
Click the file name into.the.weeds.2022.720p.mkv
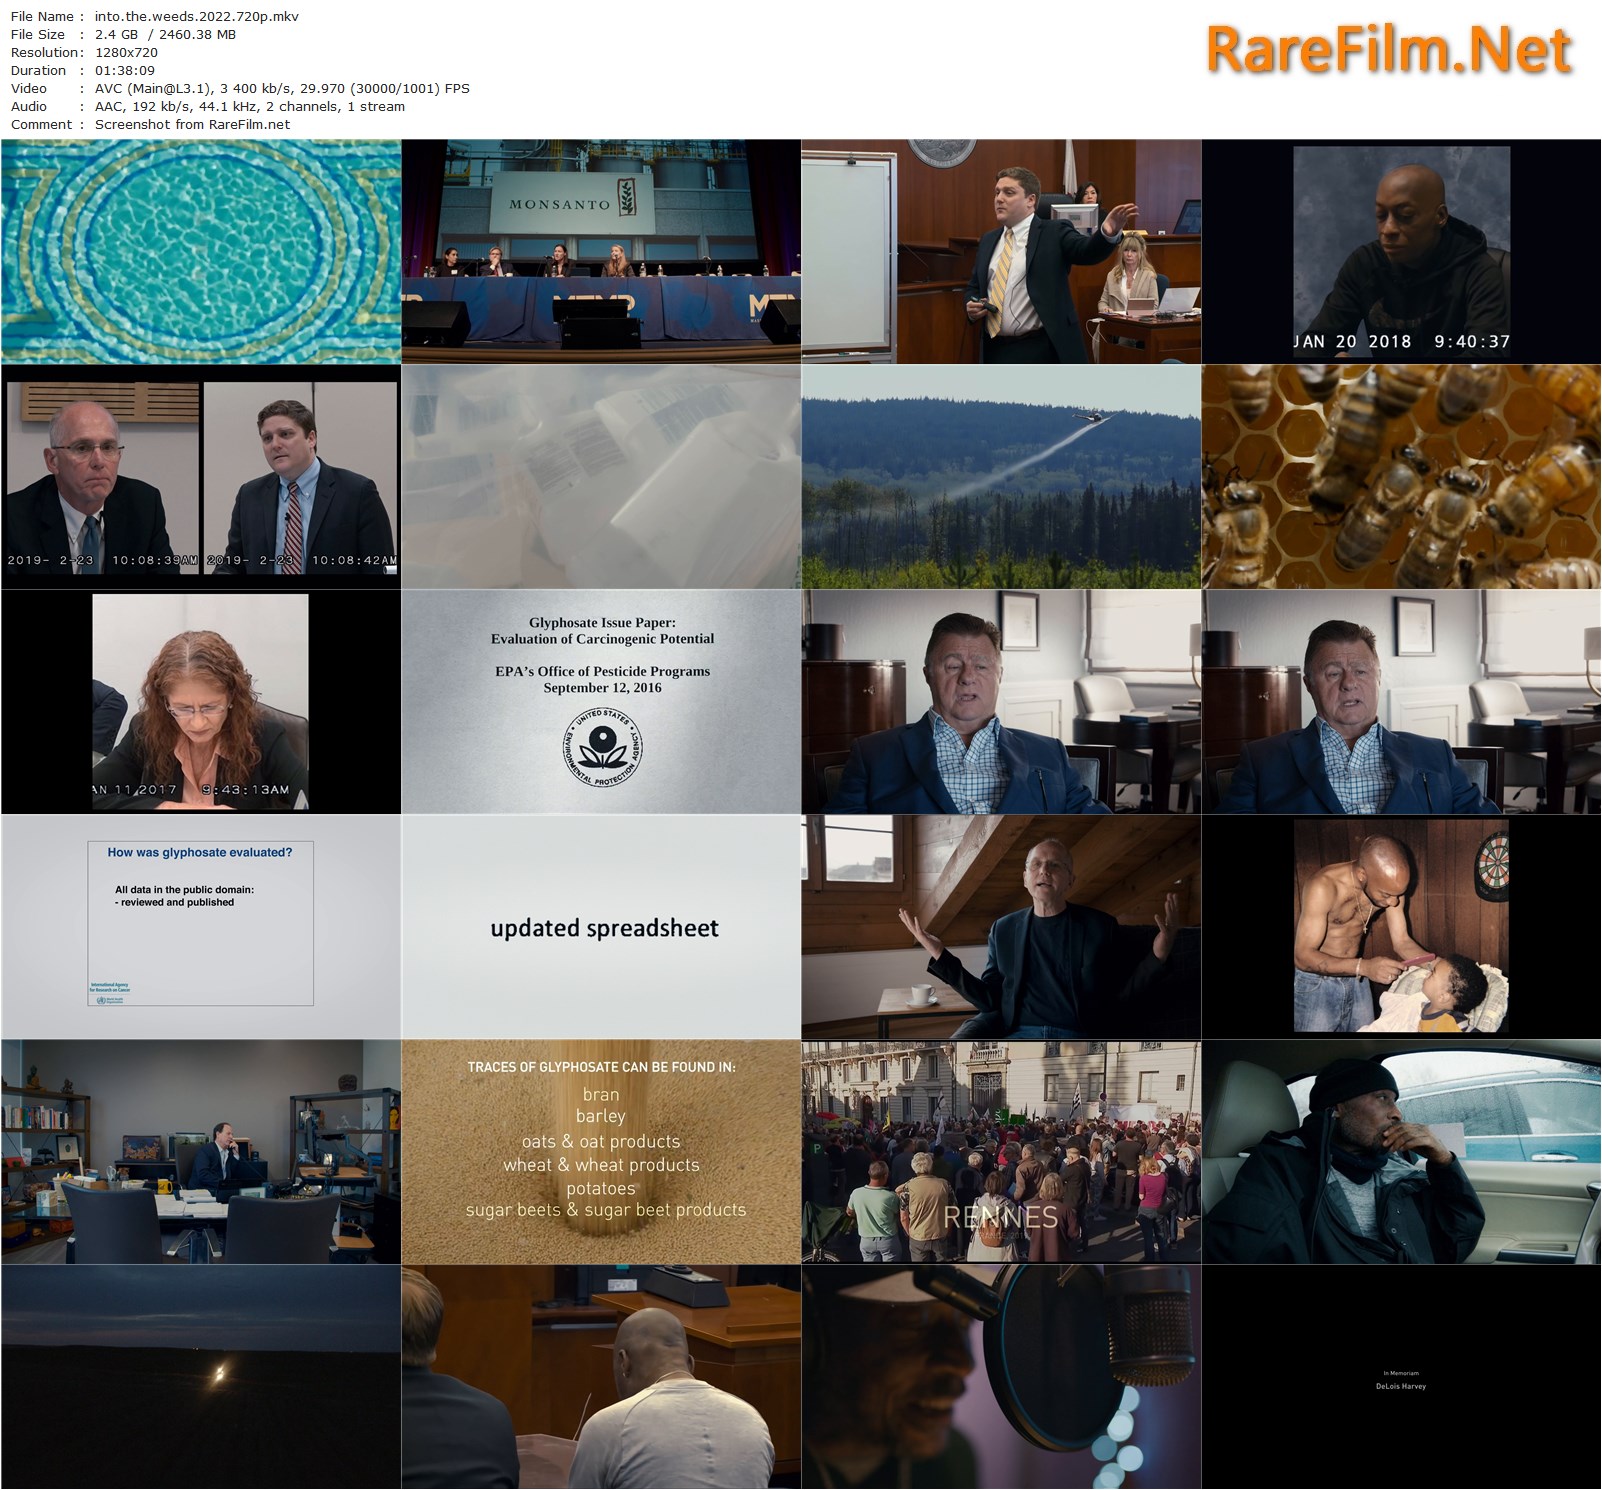coord(196,16)
